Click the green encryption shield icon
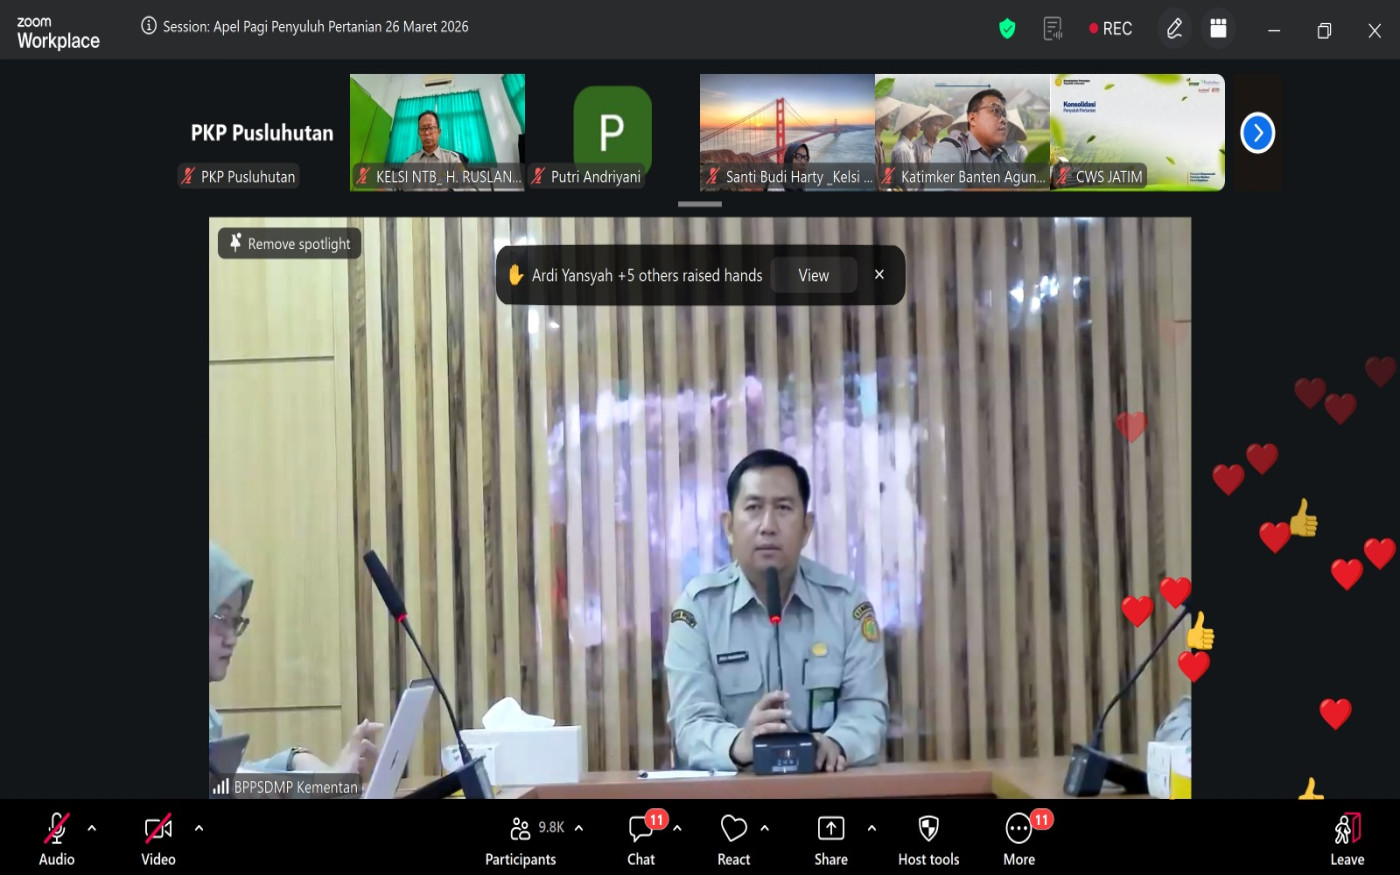 tap(1007, 29)
